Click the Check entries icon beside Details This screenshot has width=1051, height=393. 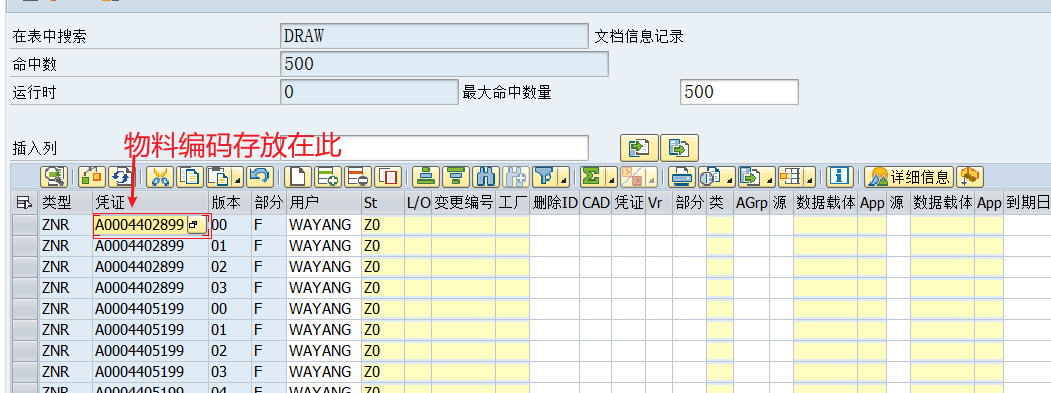[x=91, y=177]
